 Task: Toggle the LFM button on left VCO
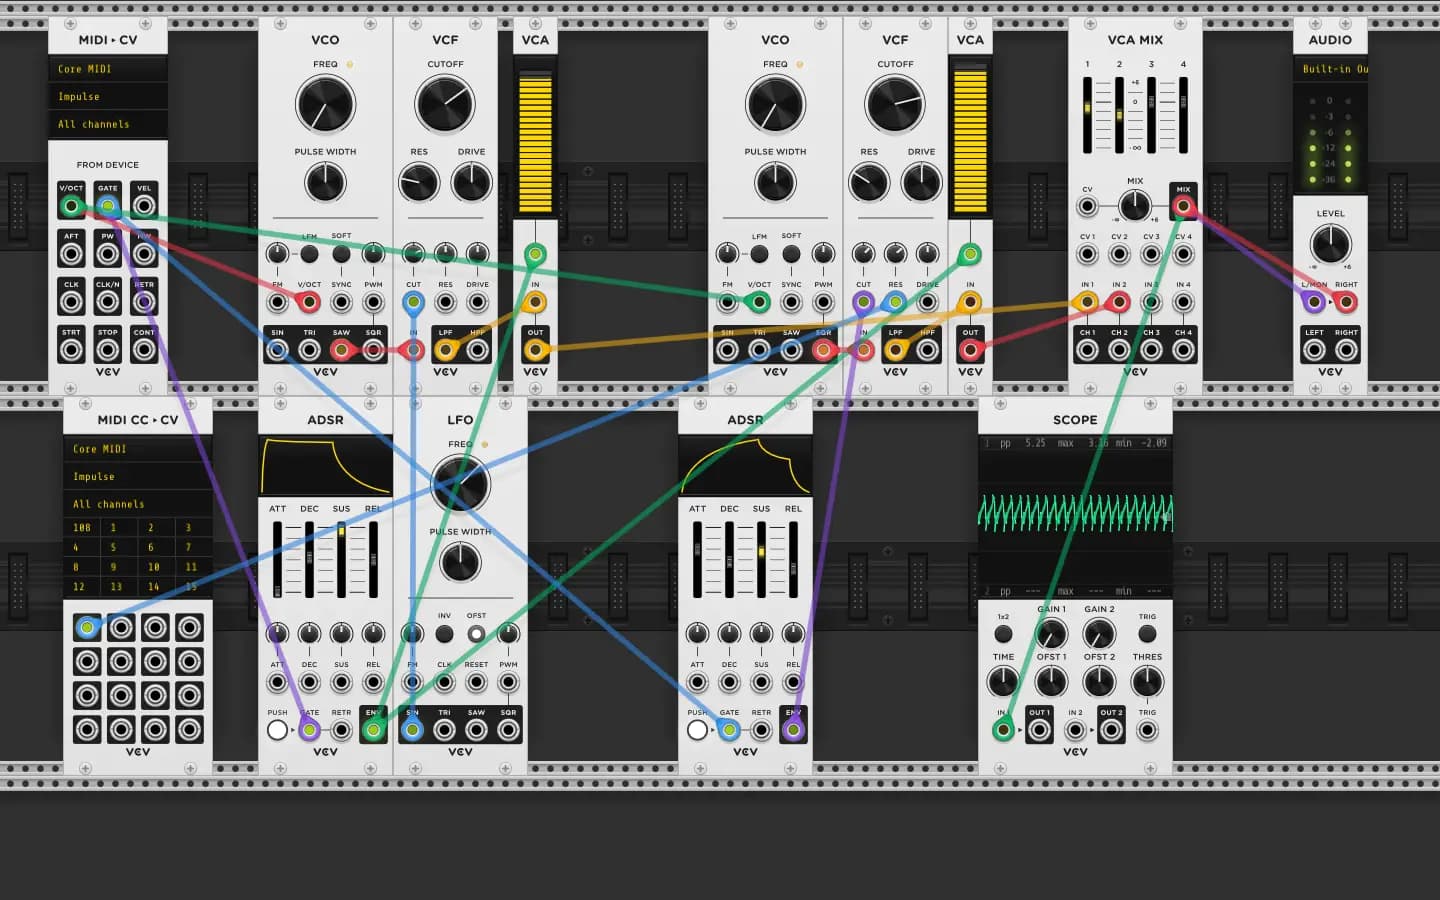309,254
